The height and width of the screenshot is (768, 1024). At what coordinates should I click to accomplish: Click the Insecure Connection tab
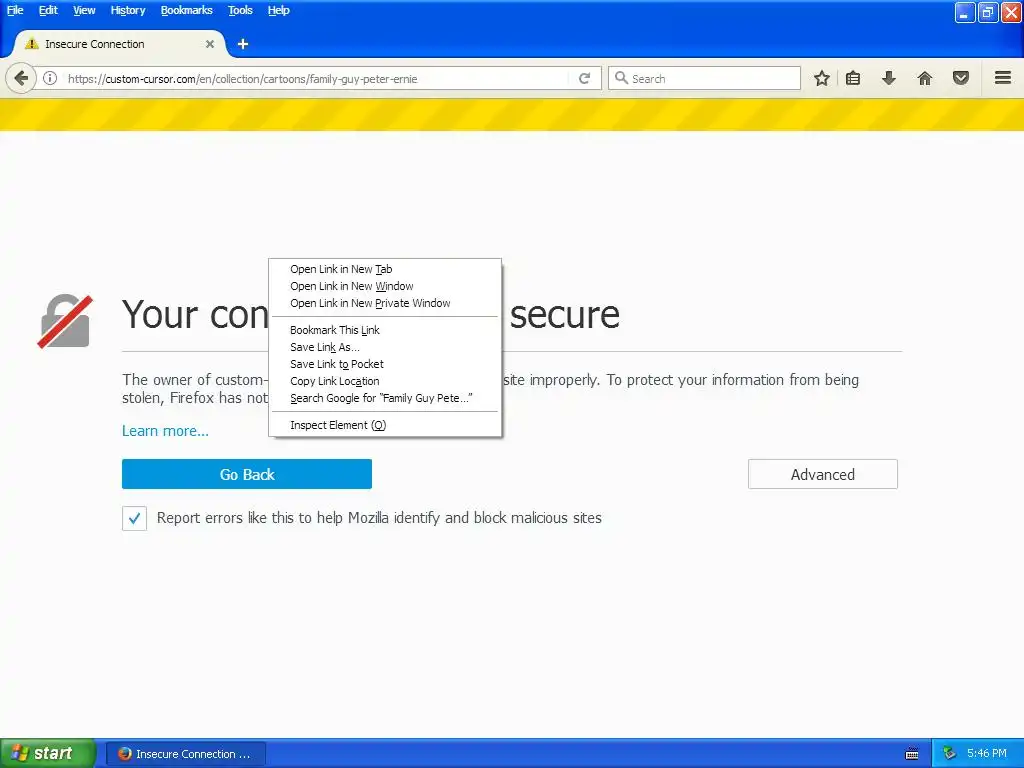(x=120, y=44)
